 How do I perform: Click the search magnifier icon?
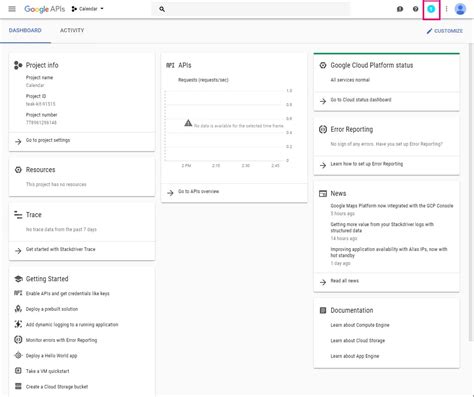pos(162,9)
